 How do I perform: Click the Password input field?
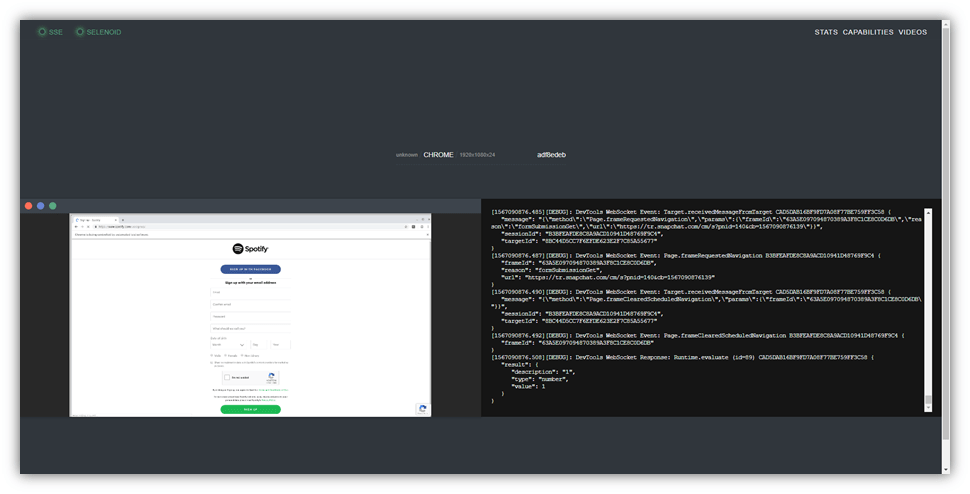[x=250, y=317]
